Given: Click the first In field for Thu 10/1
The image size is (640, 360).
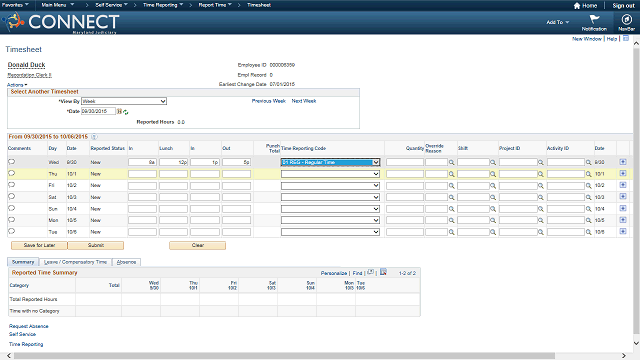Looking at the screenshot, I should [142, 174].
